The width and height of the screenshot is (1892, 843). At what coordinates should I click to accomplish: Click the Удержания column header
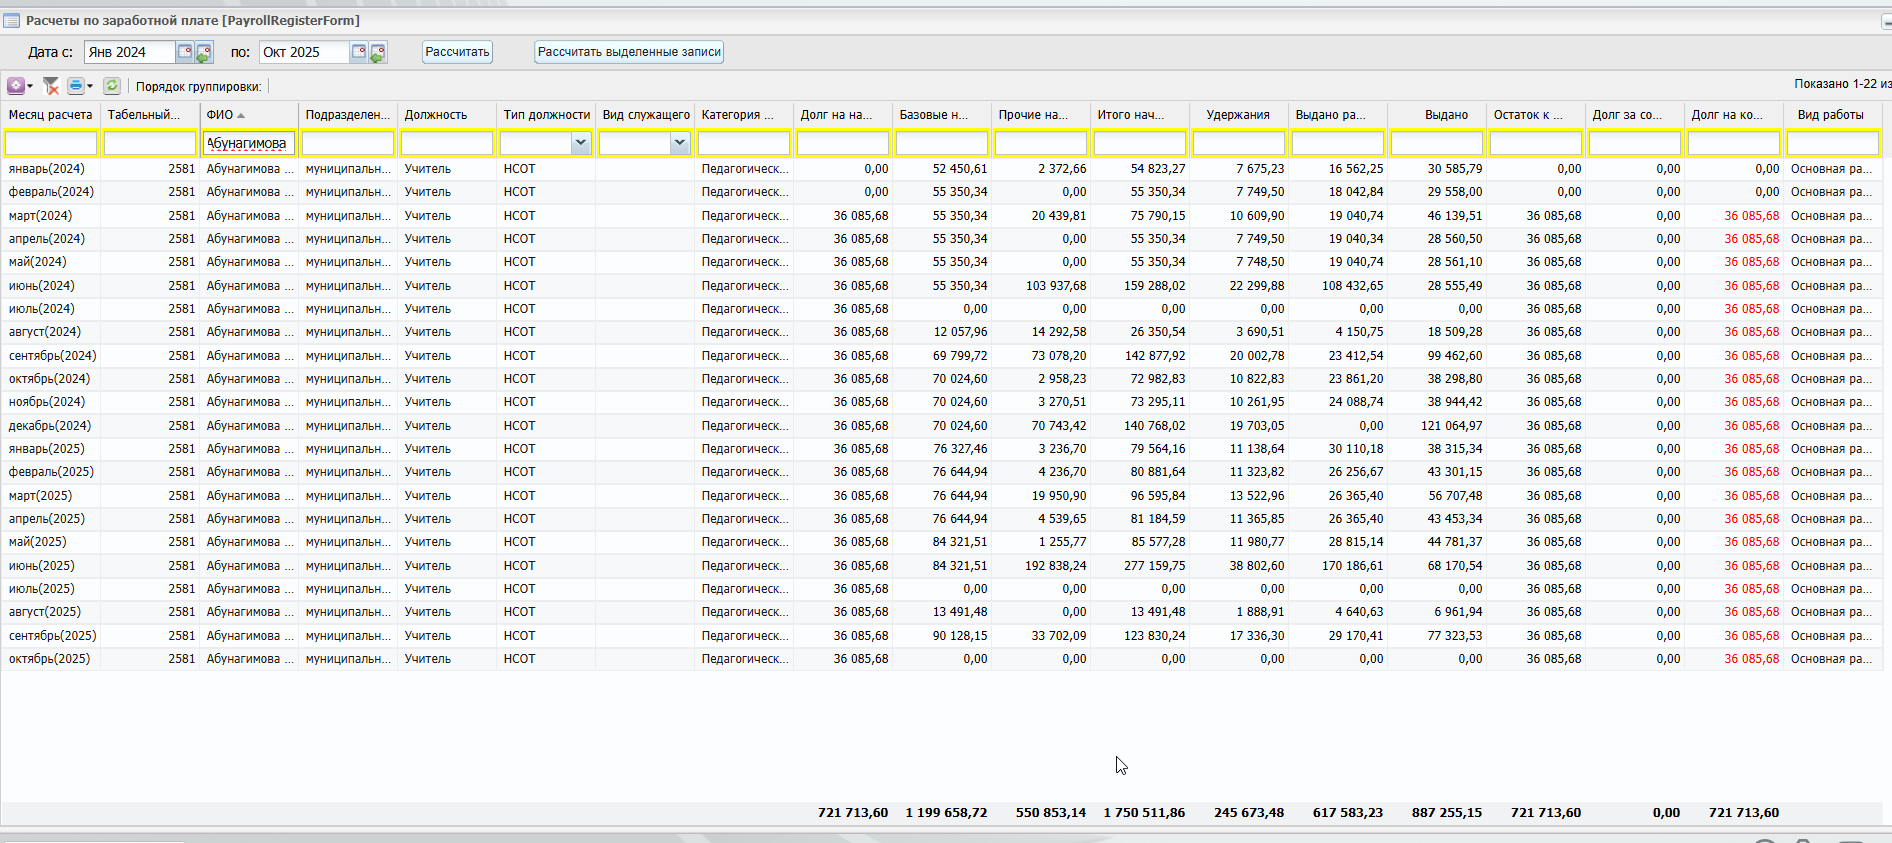pyautogui.click(x=1237, y=115)
